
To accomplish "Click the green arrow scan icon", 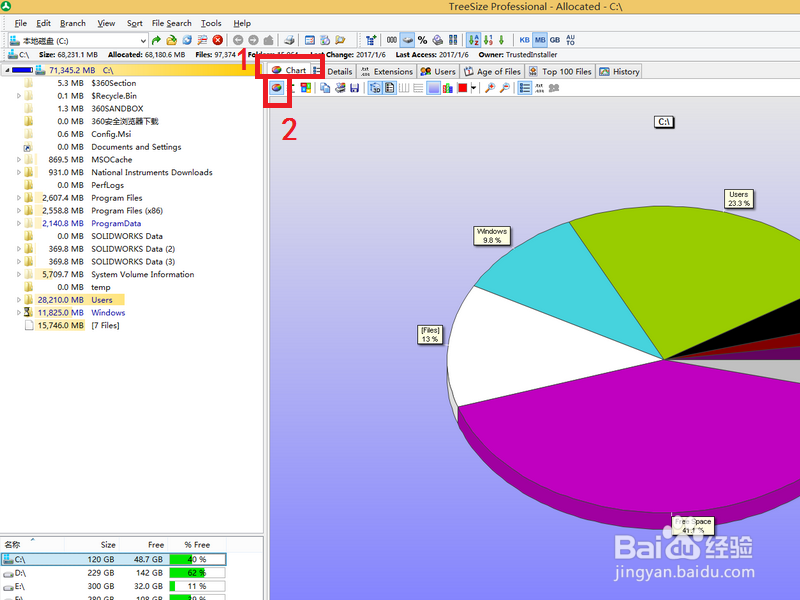I will click(x=156, y=40).
